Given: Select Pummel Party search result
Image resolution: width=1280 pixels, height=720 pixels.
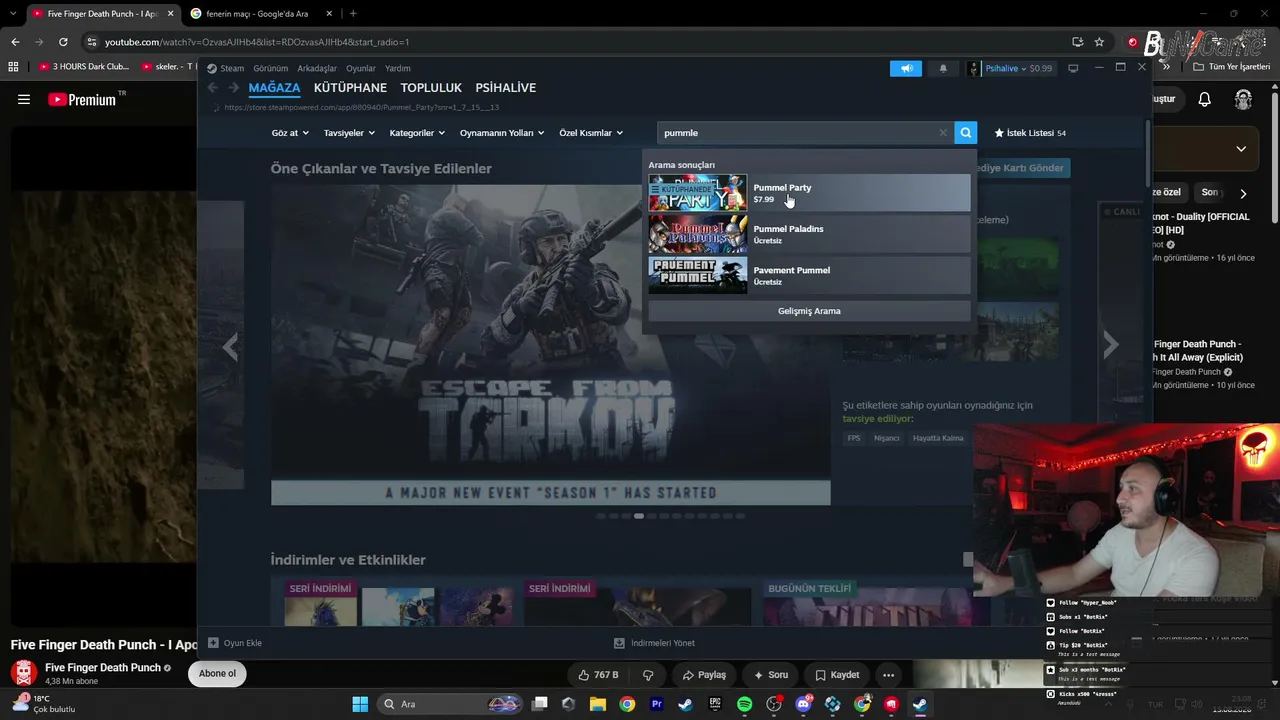Looking at the screenshot, I should click(x=809, y=193).
